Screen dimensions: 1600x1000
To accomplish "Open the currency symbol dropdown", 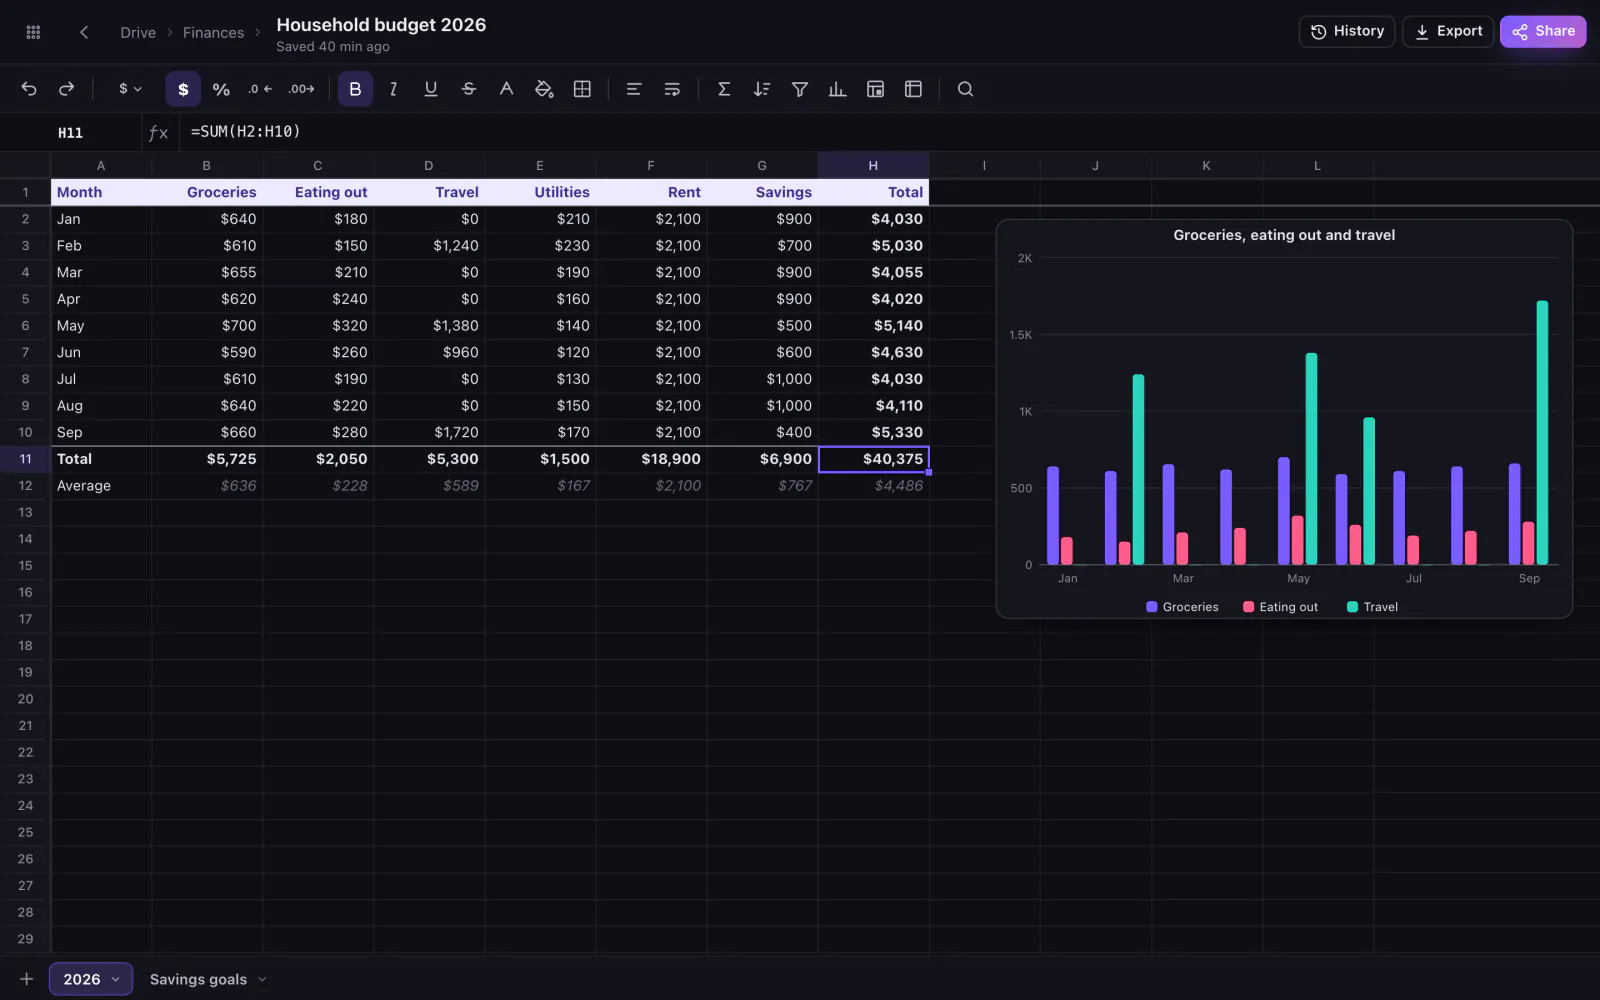I will click(x=130, y=89).
